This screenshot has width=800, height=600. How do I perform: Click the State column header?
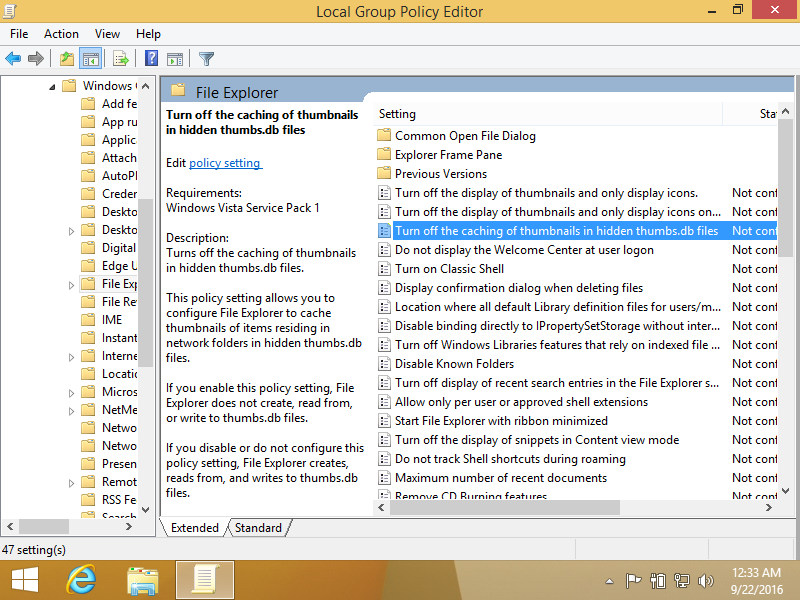(x=750, y=114)
